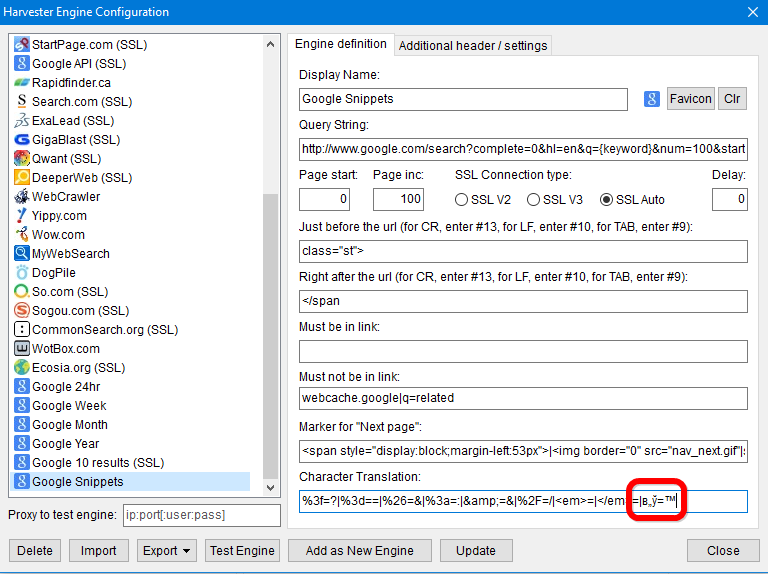Screen dimensions: 768x574
Task: Click the Import button
Action: pos(98,551)
